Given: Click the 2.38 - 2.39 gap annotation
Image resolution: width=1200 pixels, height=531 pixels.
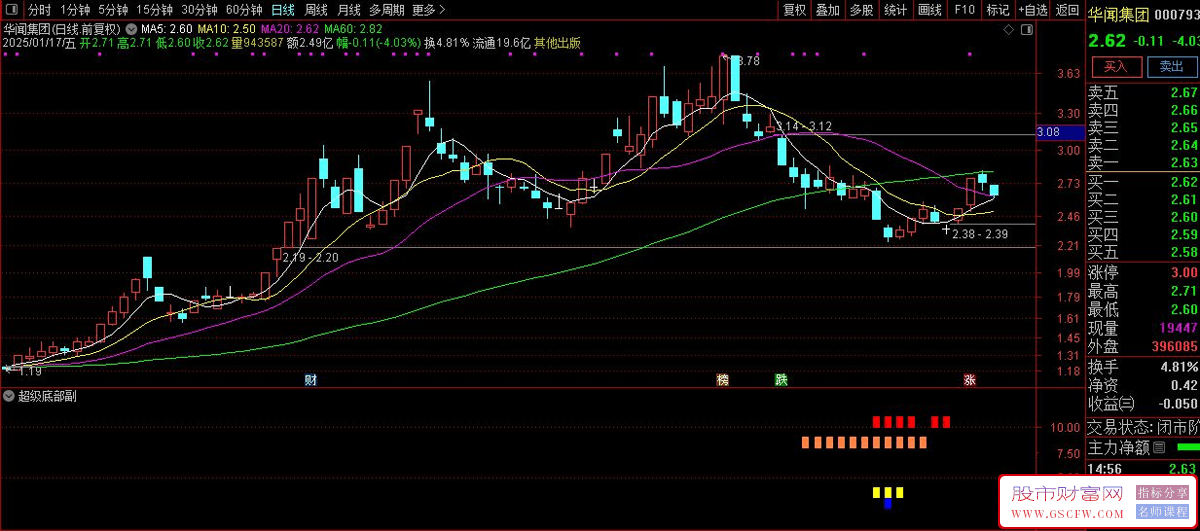Looking at the screenshot, I should (x=980, y=234).
